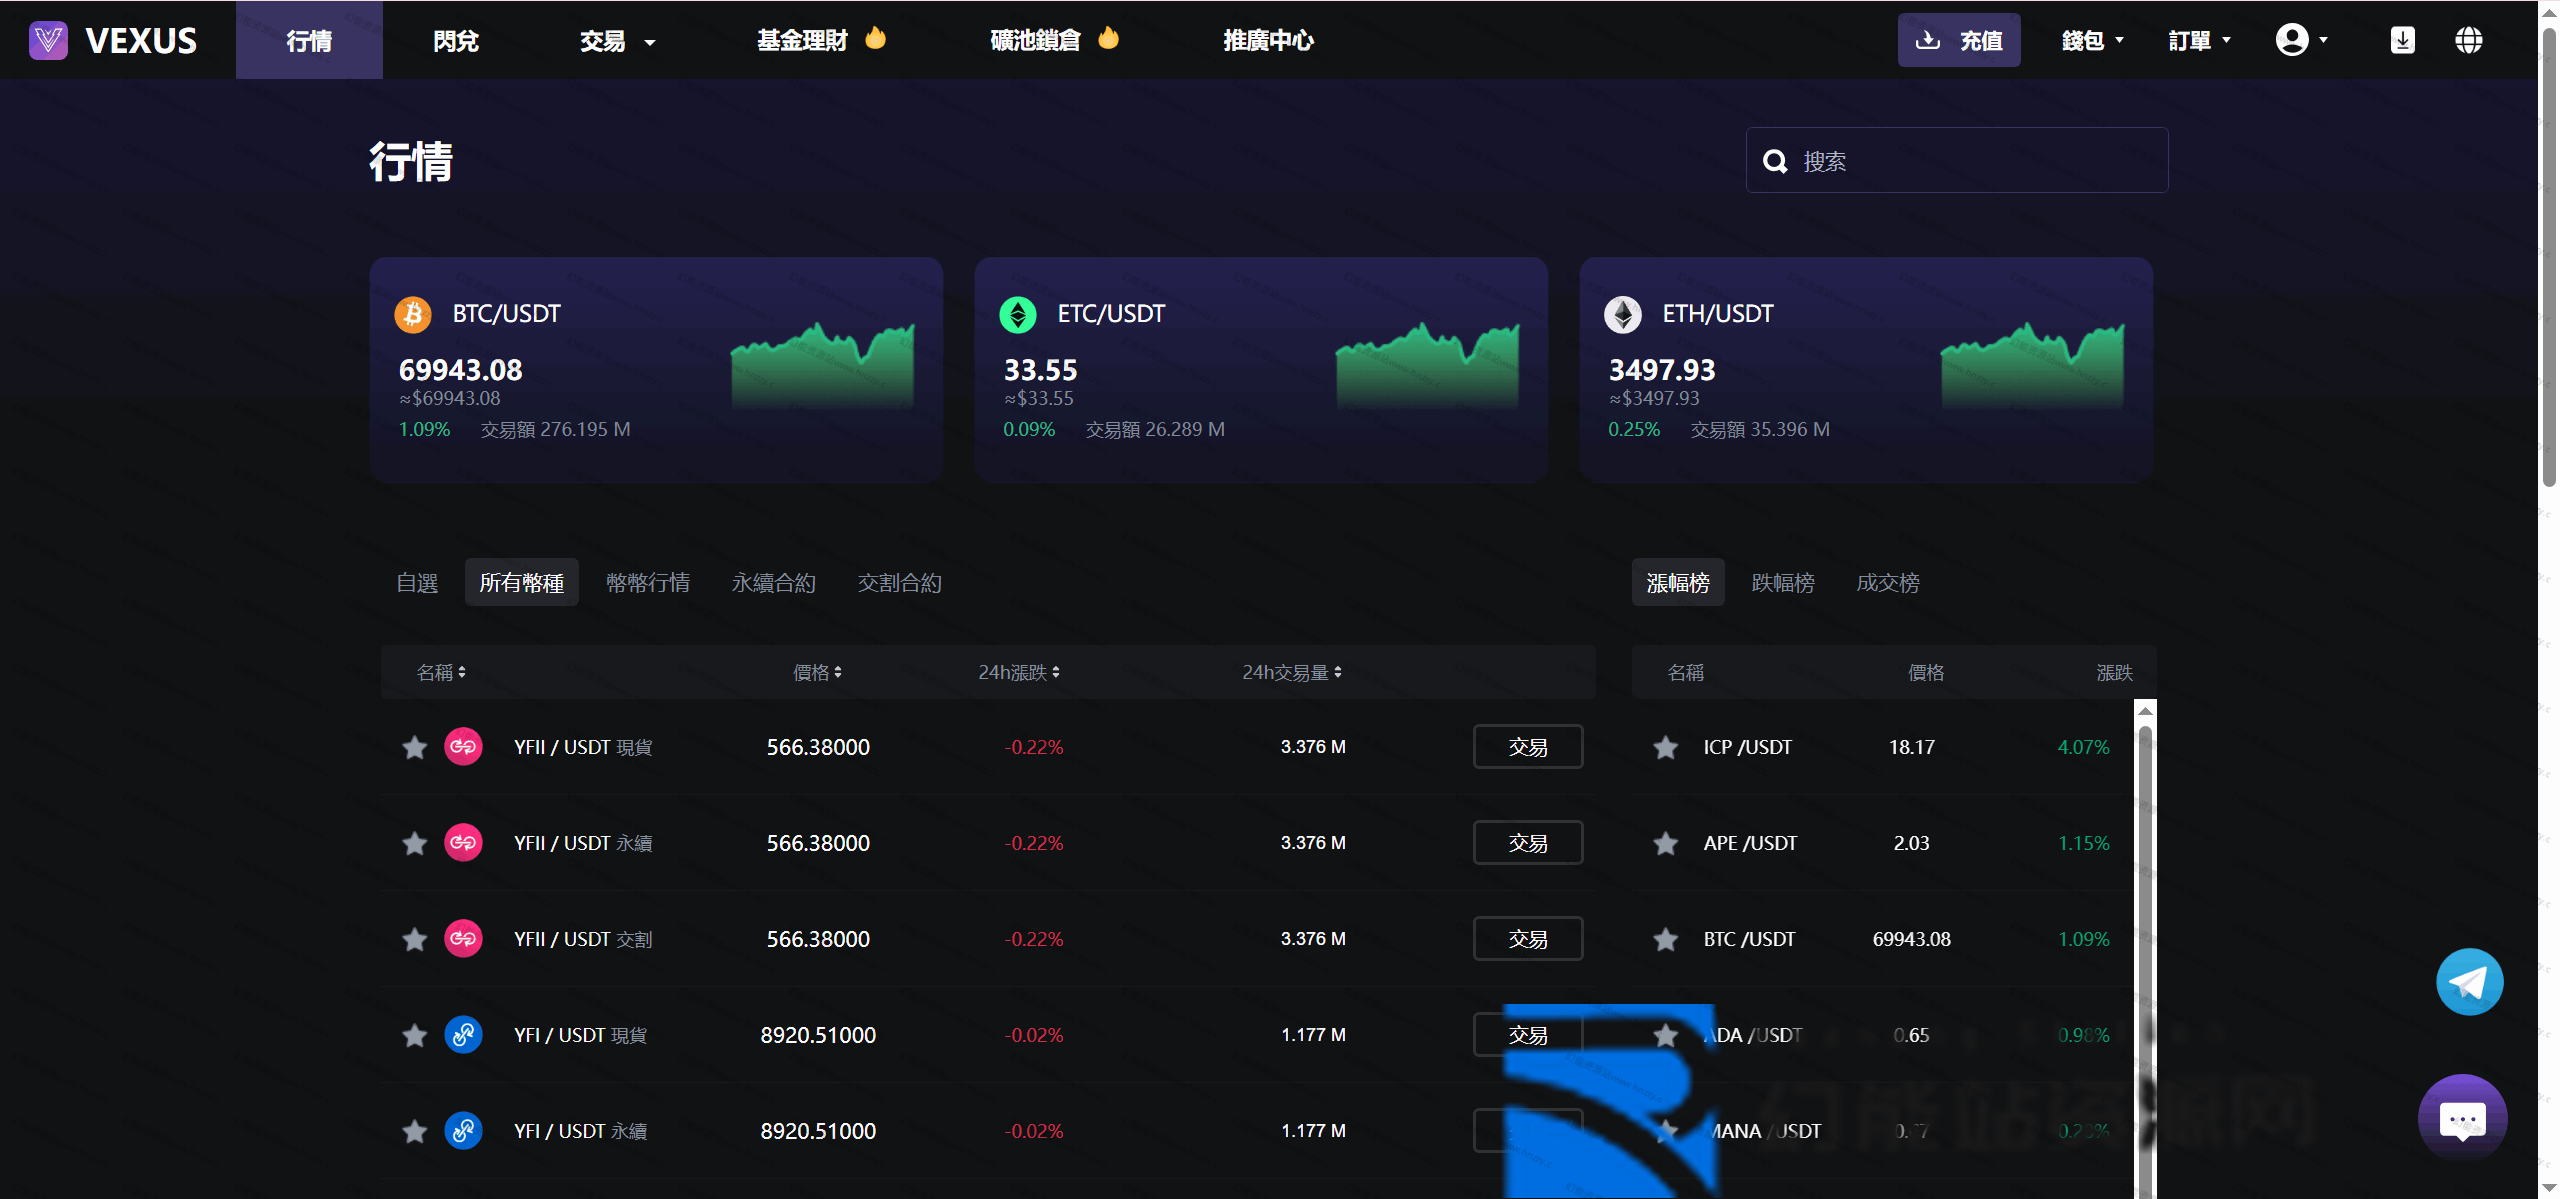The height and width of the screenshot is (1199, 2560).
Task: Click the YFI icon in 現貨 row
Action: pyautogui.click(x=463, y=1034)
